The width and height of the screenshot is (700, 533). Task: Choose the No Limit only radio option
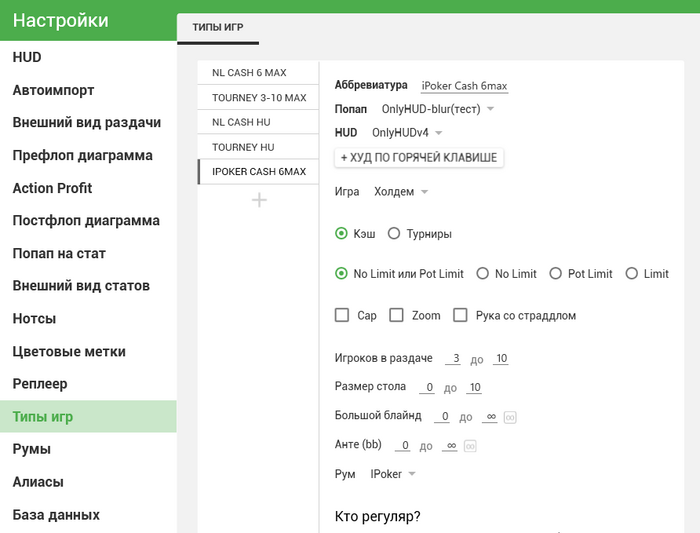tap(483, 273)
